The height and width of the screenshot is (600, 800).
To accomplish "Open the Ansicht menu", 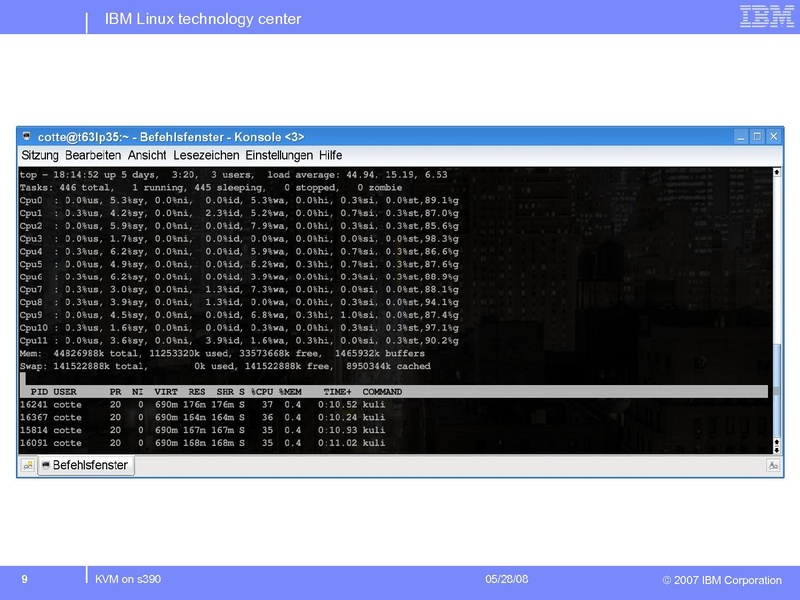I will tap(147, 156).
